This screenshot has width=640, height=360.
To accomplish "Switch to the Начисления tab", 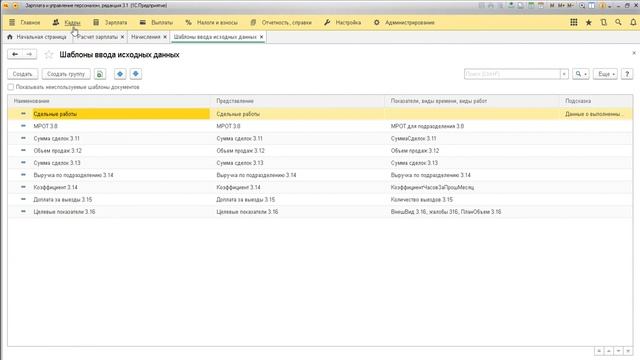I will click(146, 37).
